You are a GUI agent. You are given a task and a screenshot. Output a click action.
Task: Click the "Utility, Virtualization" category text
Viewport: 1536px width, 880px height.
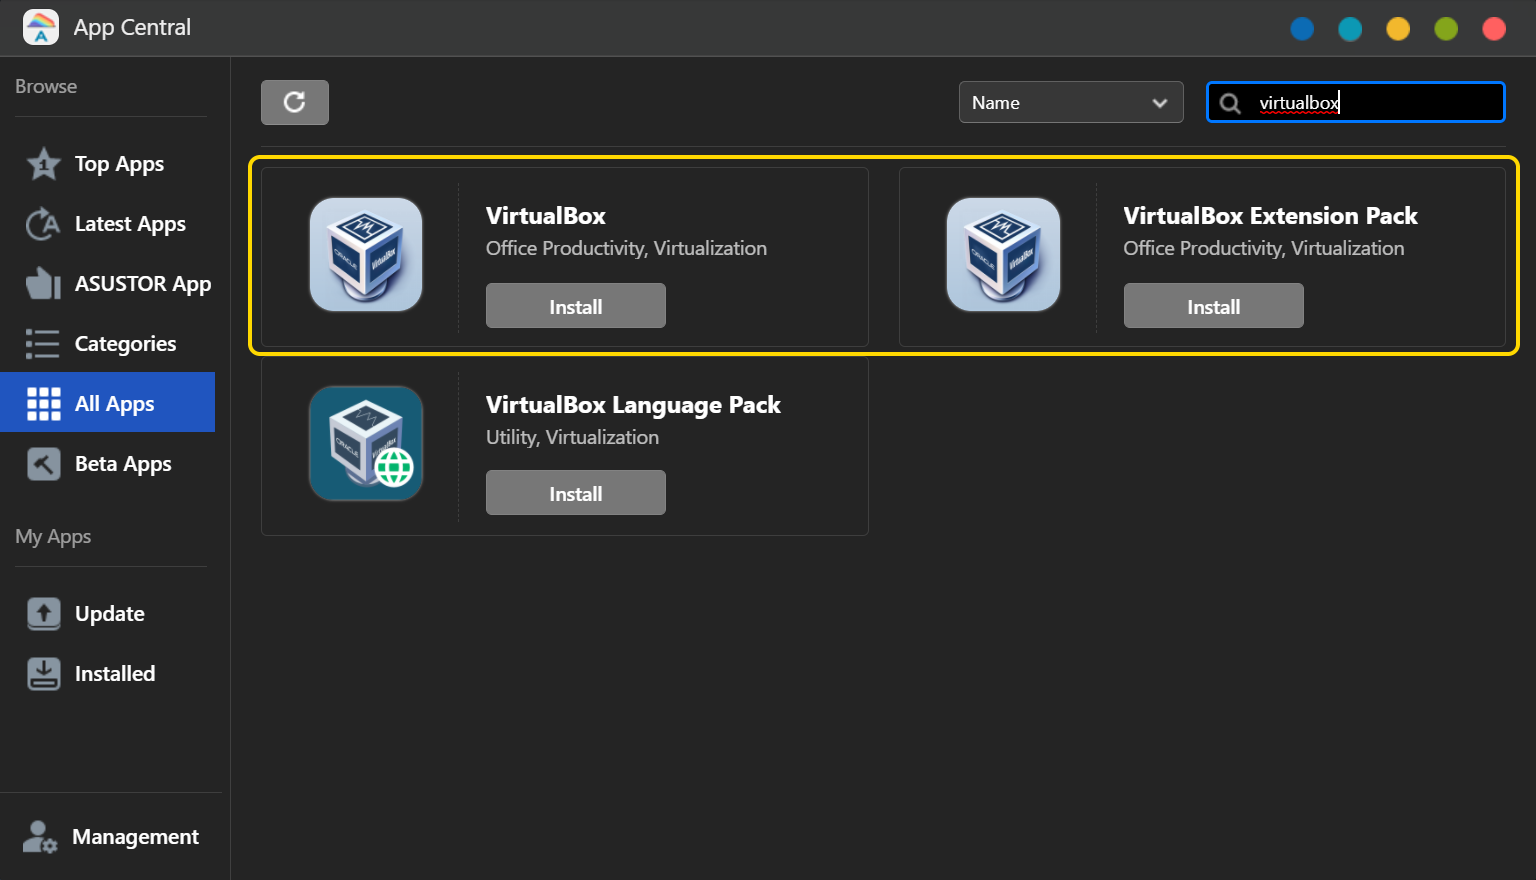(572, 437)
